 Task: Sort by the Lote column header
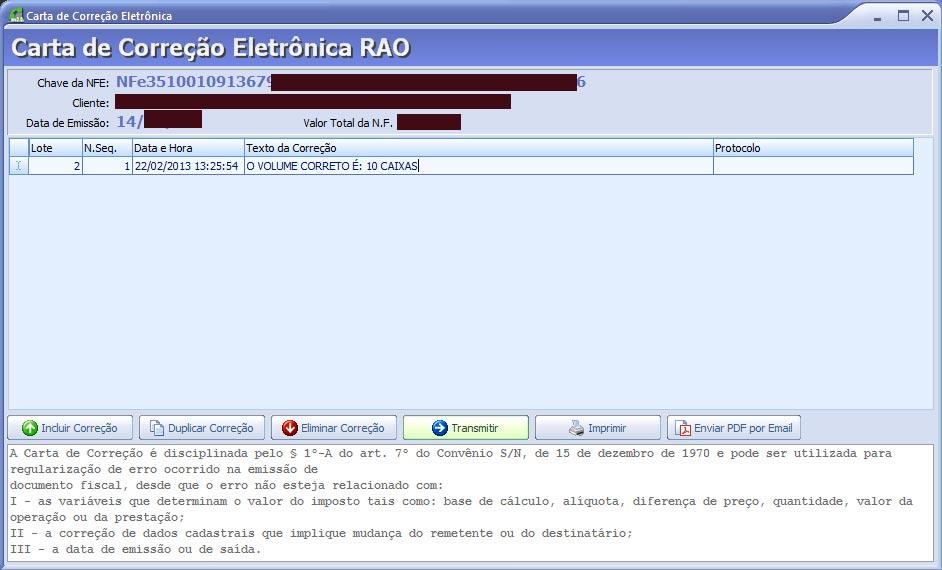click(x=55, y=148)
